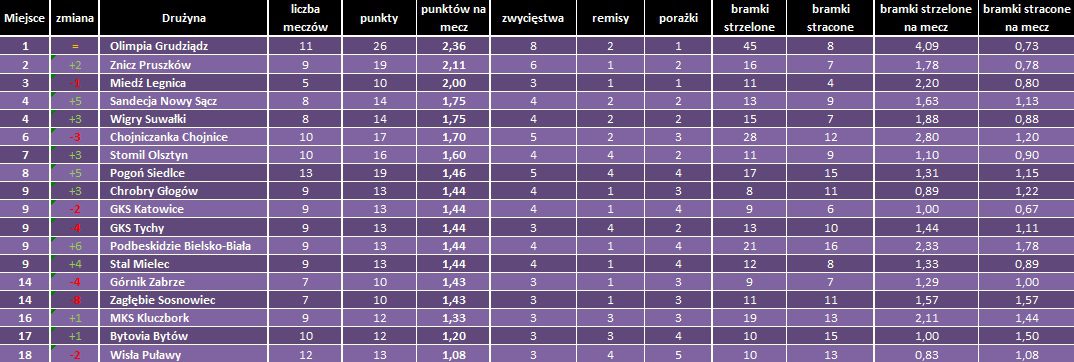Click the Miejsce column header

25,18
